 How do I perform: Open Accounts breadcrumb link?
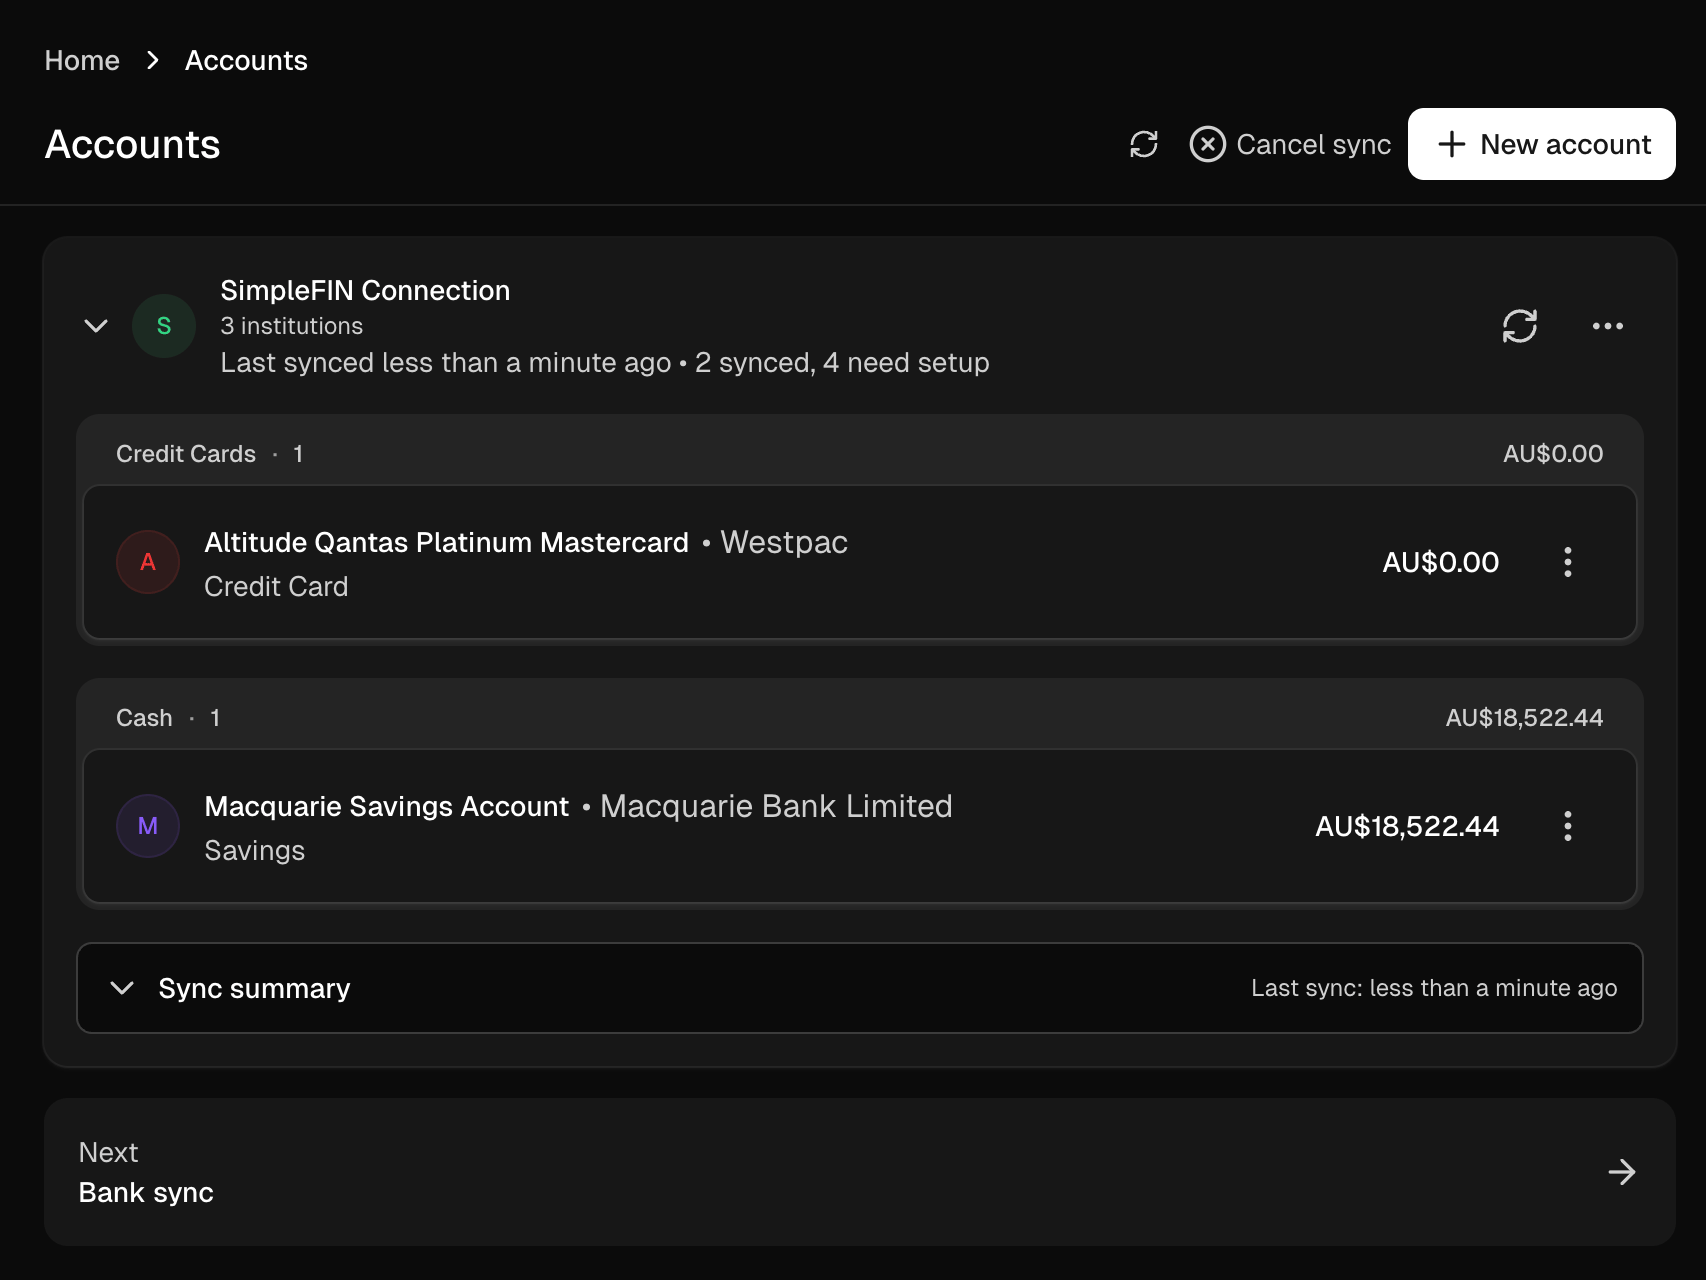click(246, 60)
